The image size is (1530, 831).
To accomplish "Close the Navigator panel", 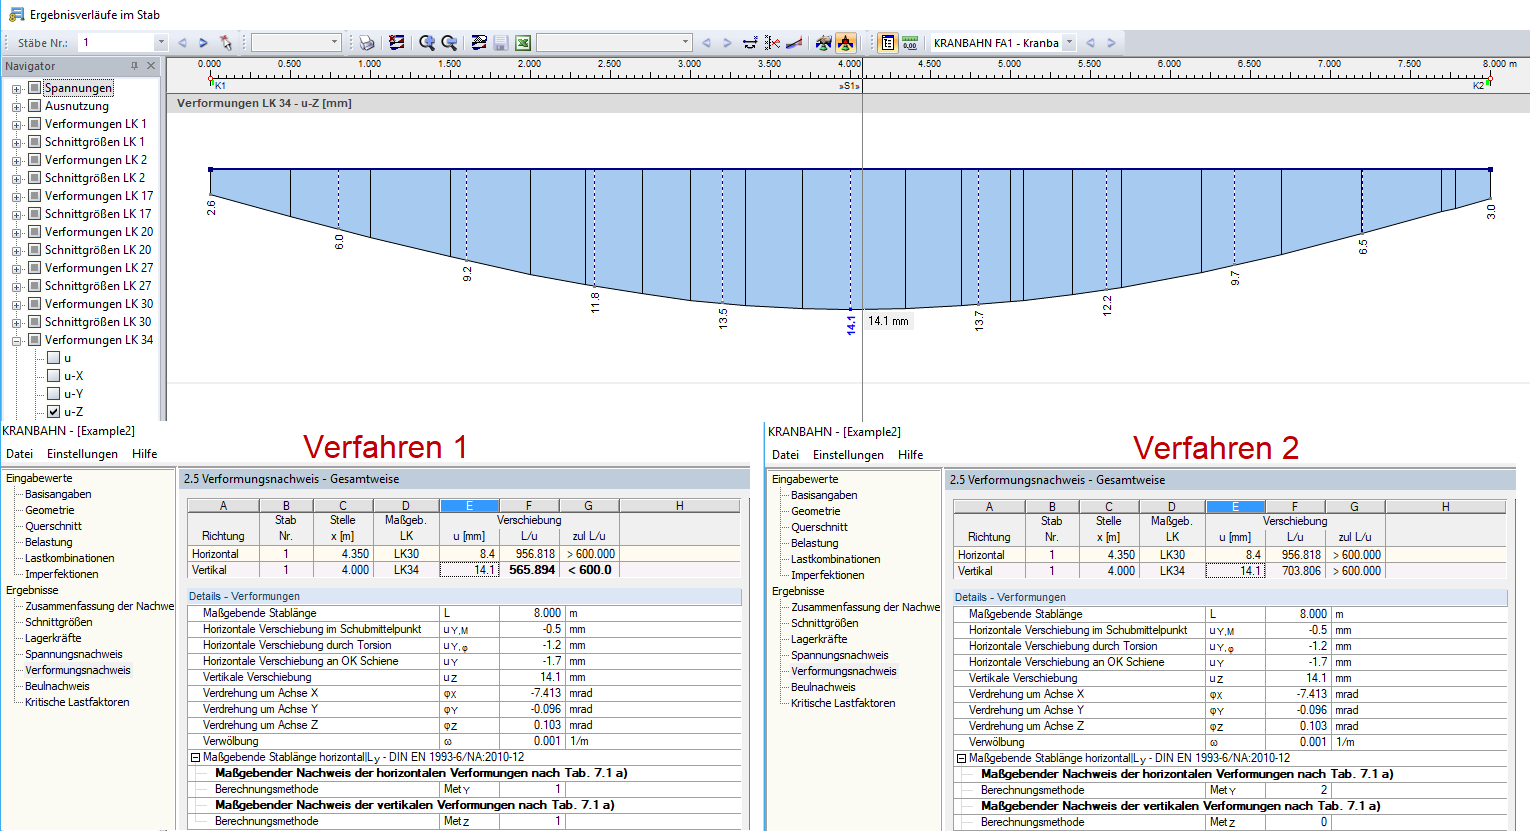I will click(x=151, y=66).
